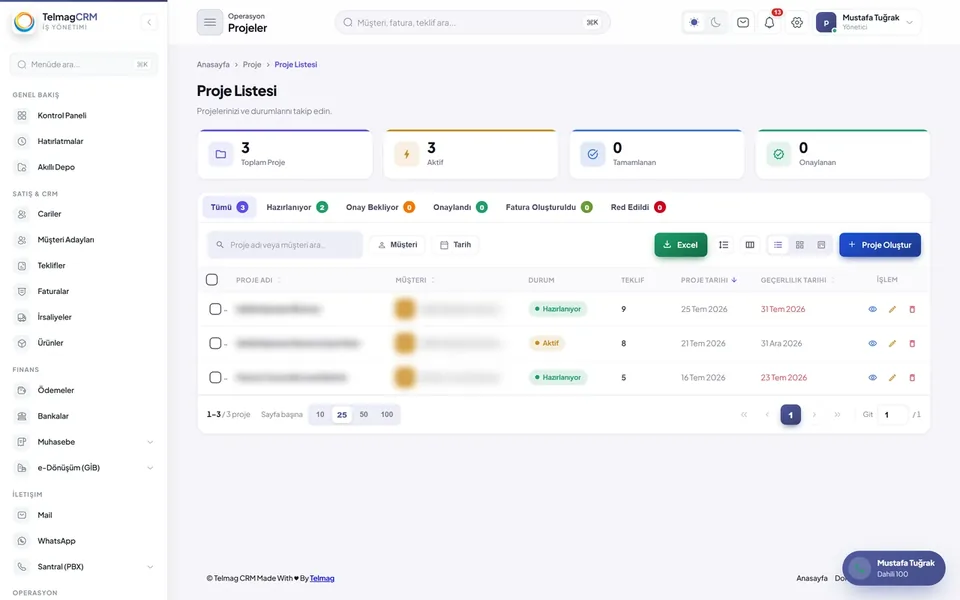
Task: Open notifications bell with 13 badge
Action: 770,23
